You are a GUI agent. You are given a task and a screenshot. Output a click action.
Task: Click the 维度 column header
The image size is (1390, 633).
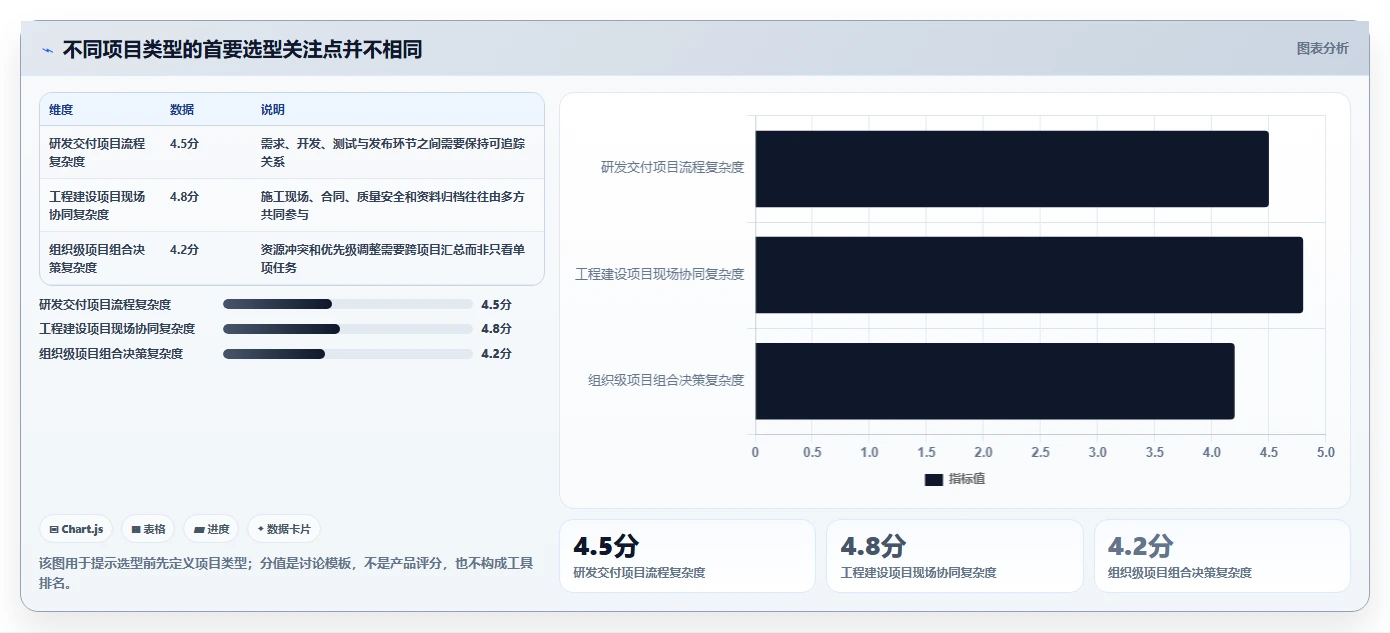coord(61,110)
